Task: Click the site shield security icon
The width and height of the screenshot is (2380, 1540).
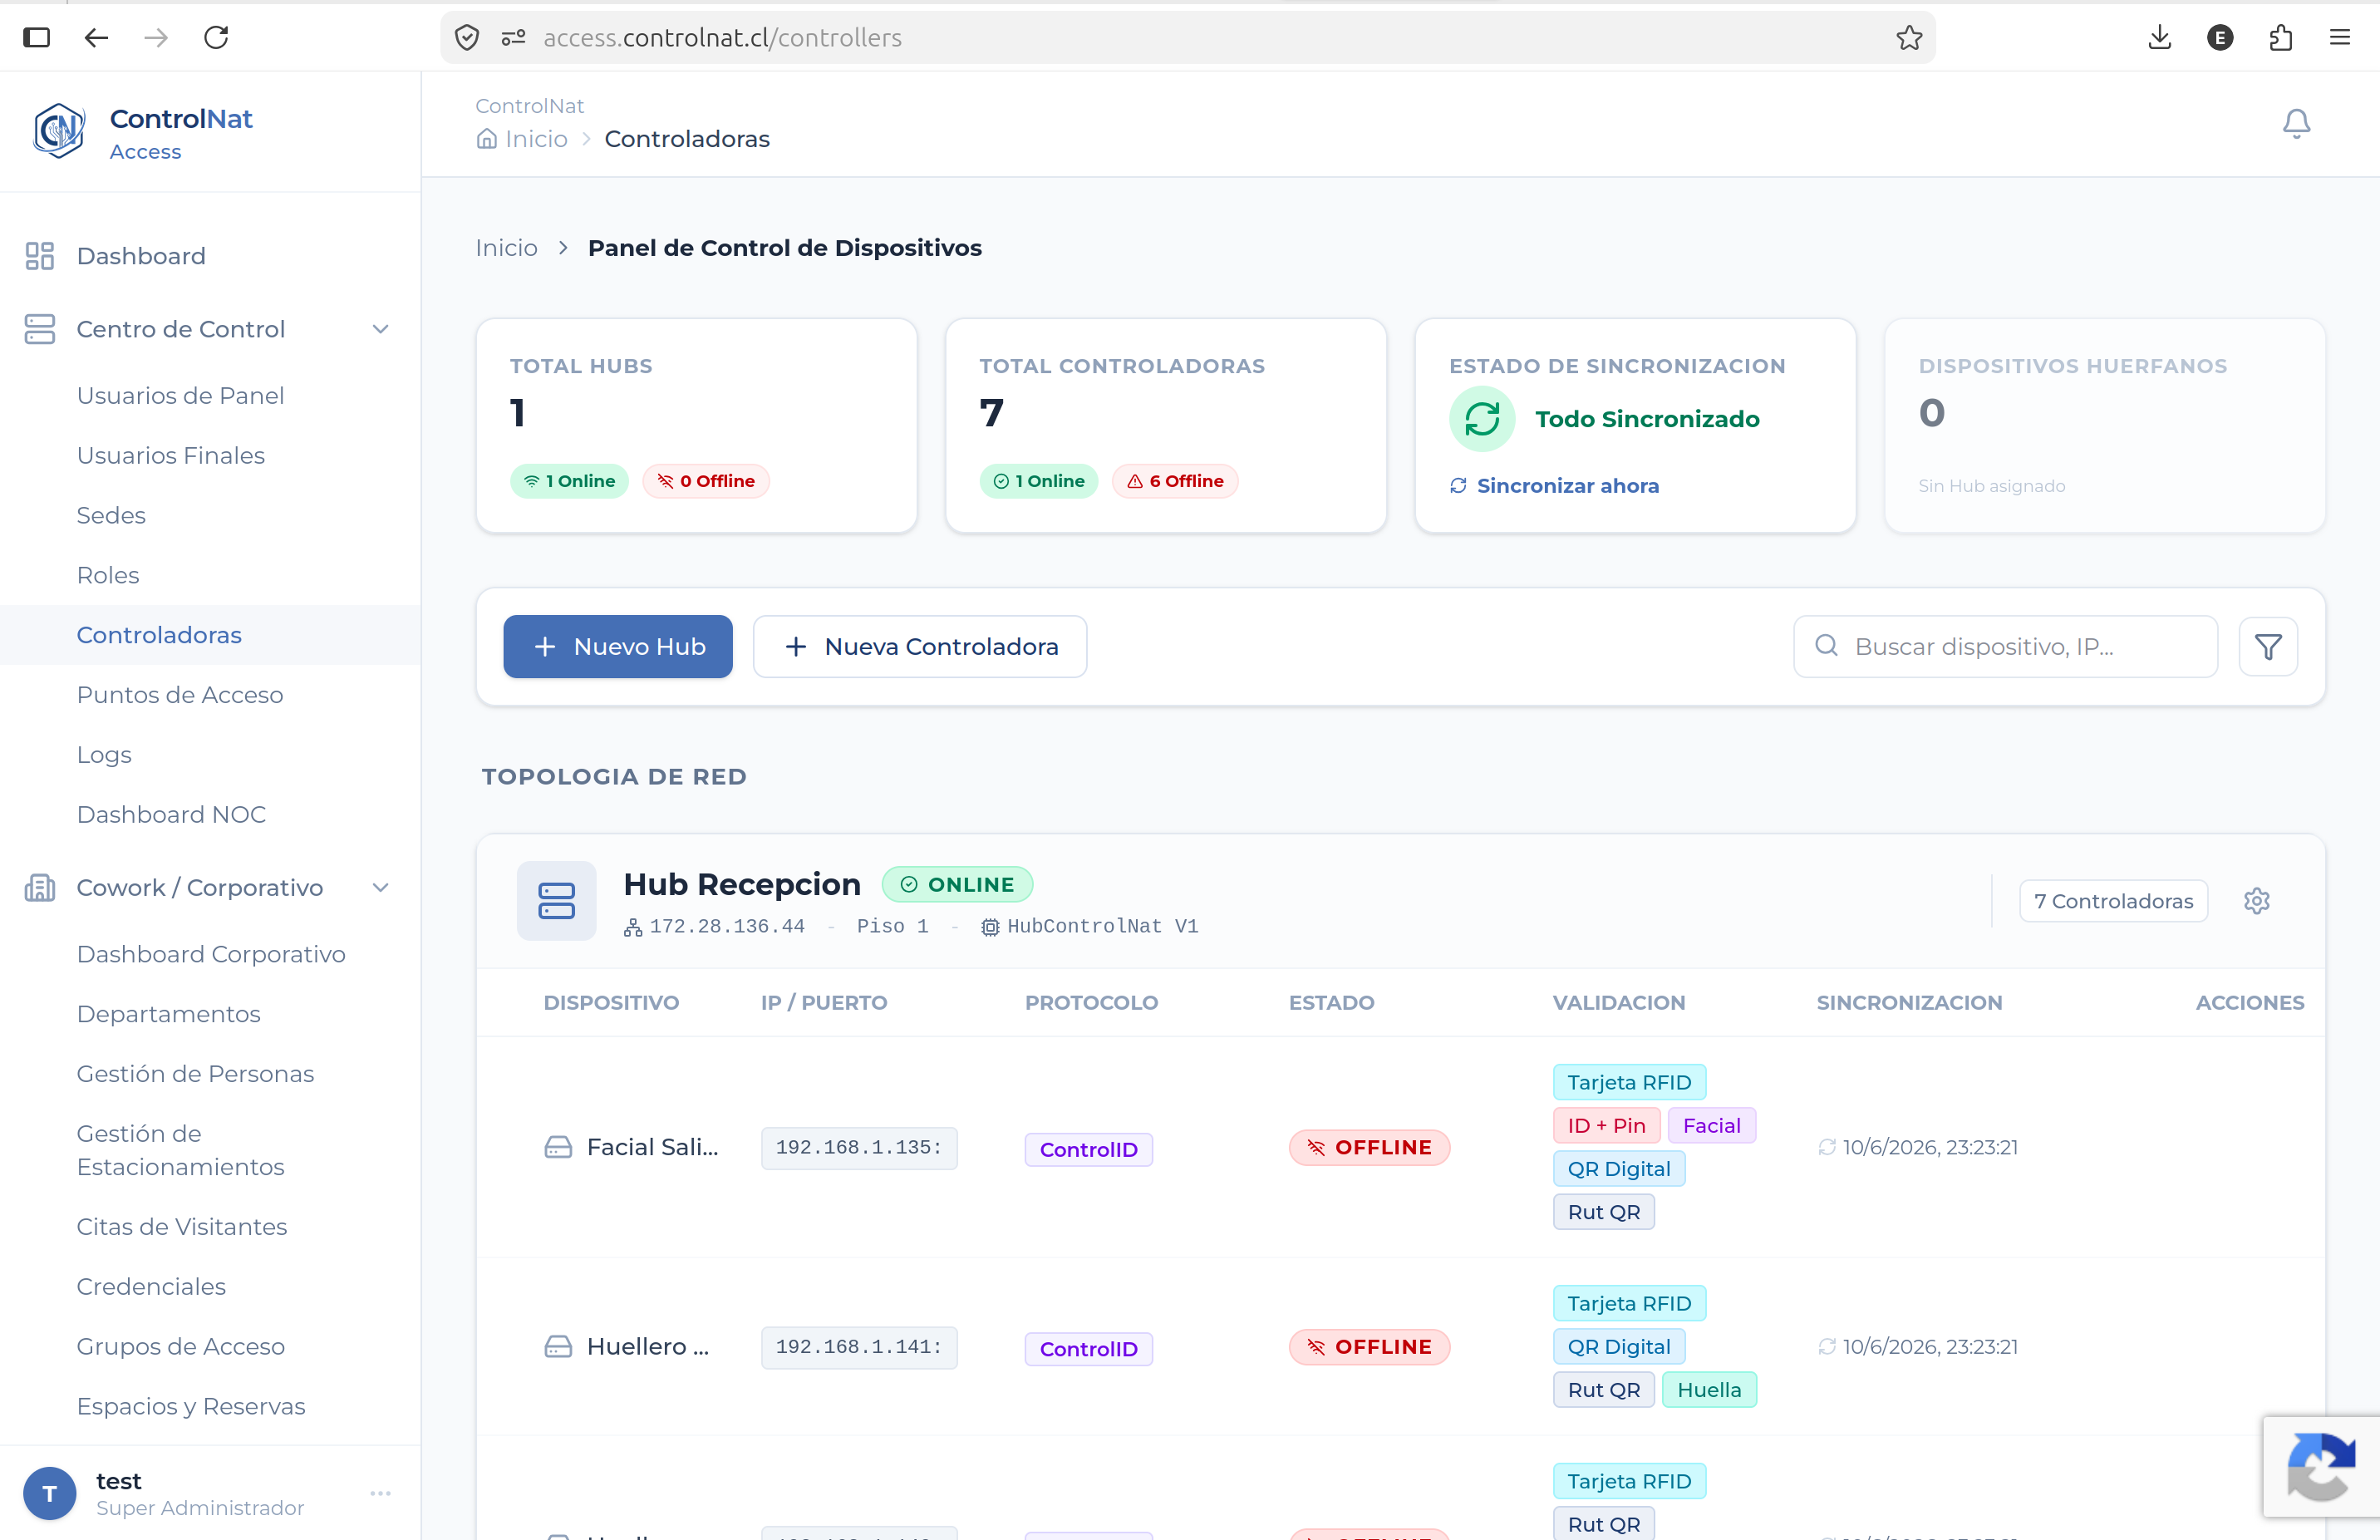Action: point(467,38)
